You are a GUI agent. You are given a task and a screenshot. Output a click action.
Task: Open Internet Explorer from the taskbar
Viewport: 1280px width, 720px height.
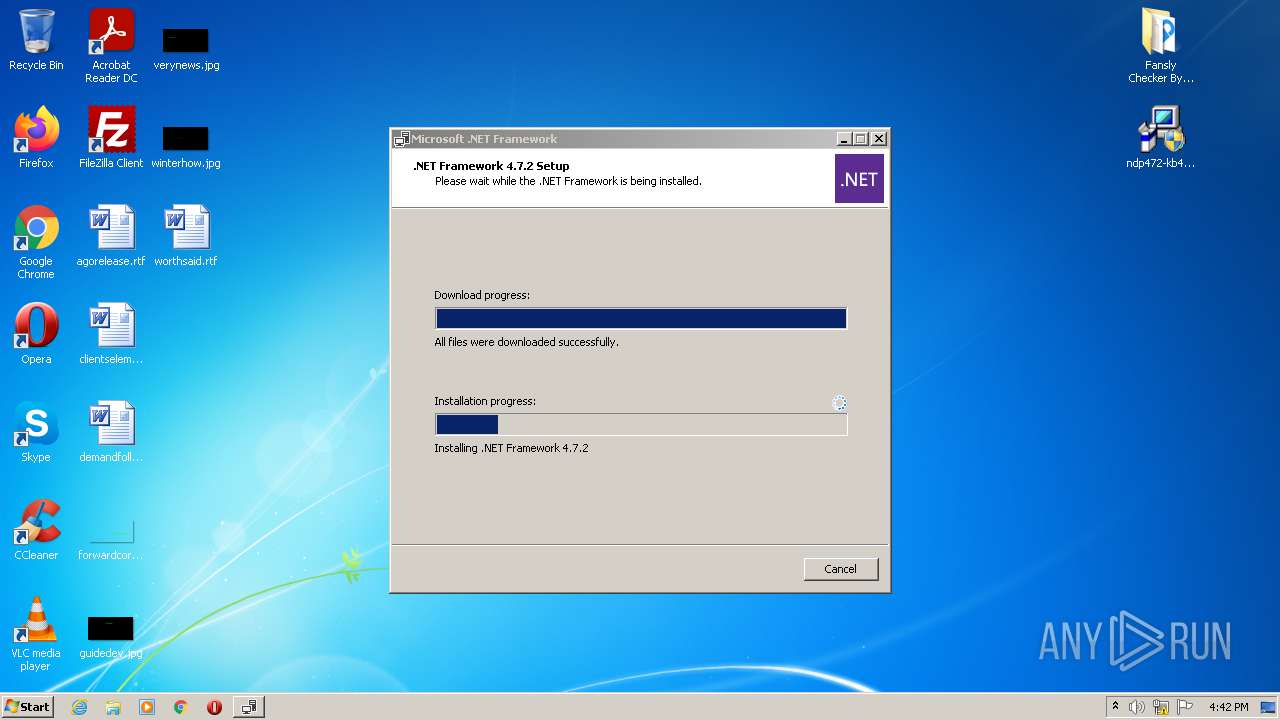pyautogui.click(x=80, y=707)
